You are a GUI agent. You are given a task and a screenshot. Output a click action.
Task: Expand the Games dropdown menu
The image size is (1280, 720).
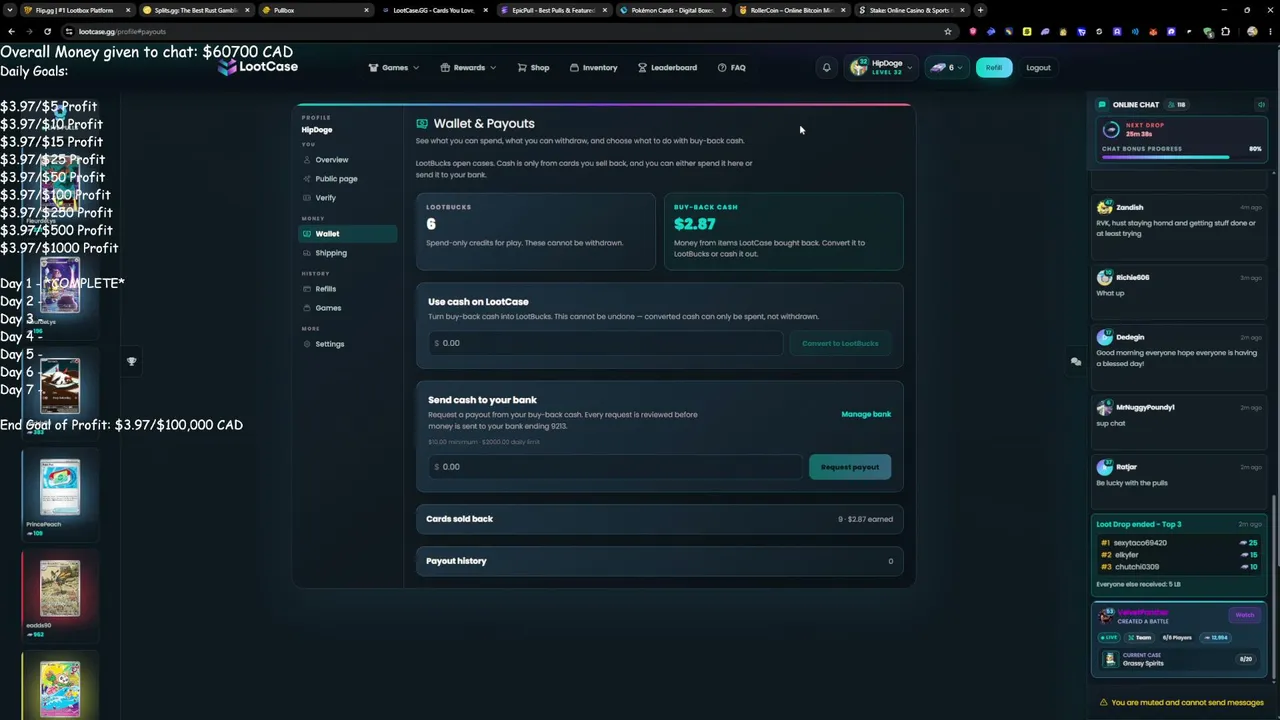395,68
